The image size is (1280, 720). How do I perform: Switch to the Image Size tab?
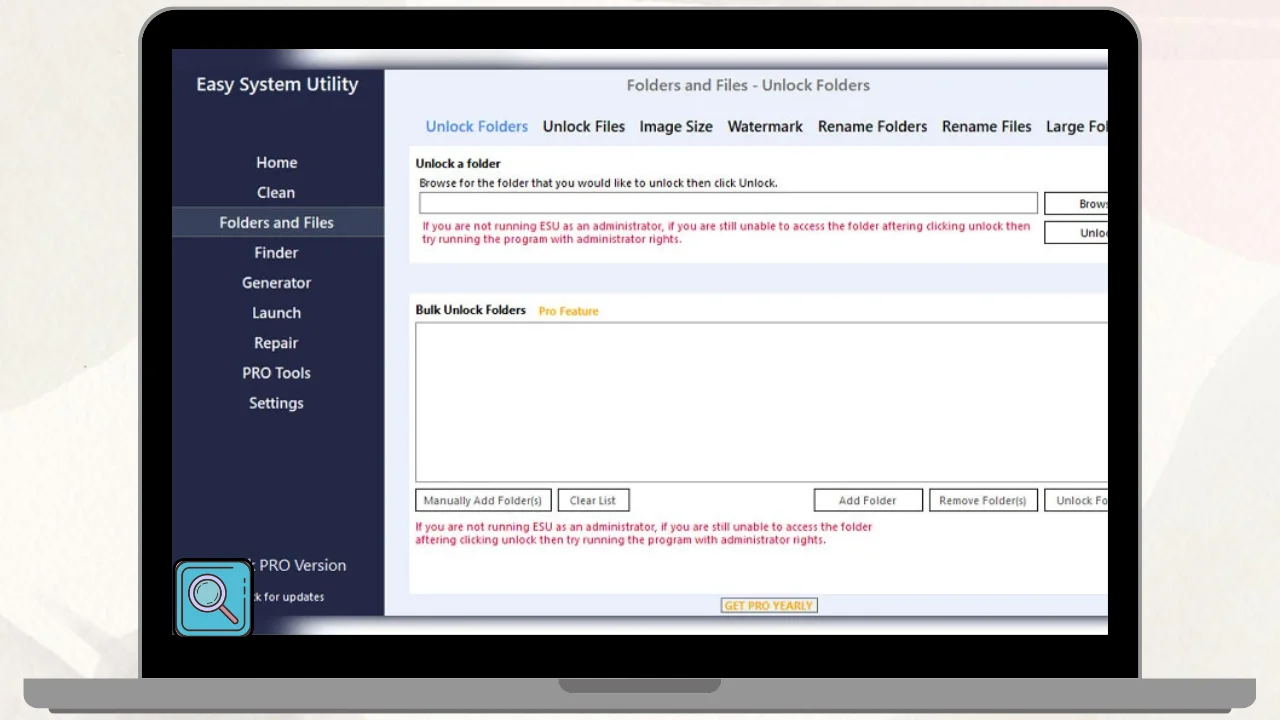[676, 127]
